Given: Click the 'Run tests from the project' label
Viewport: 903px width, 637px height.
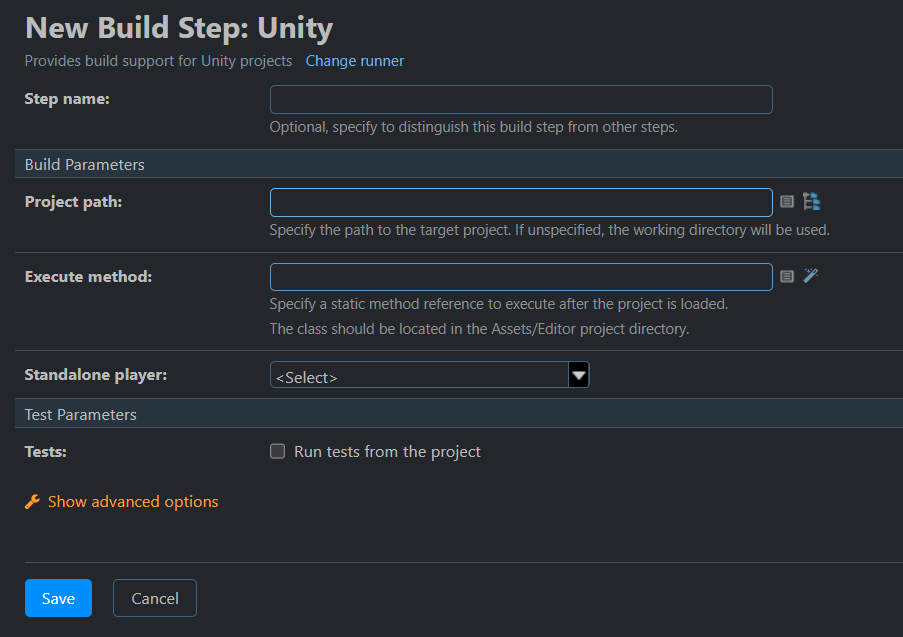Looking at the screenshot, I should [387, 452].
